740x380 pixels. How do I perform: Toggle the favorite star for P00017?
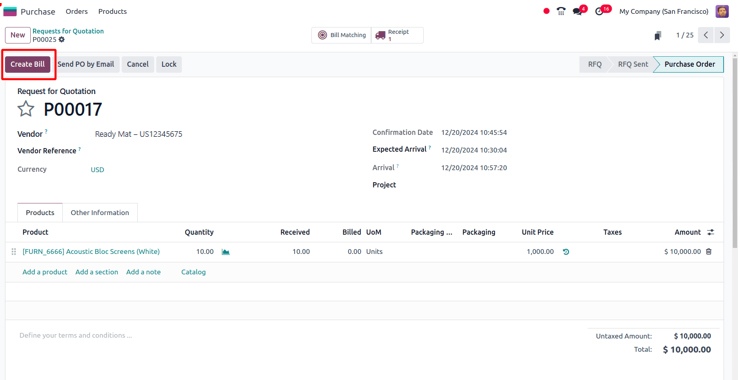click(x=26, y=109)
